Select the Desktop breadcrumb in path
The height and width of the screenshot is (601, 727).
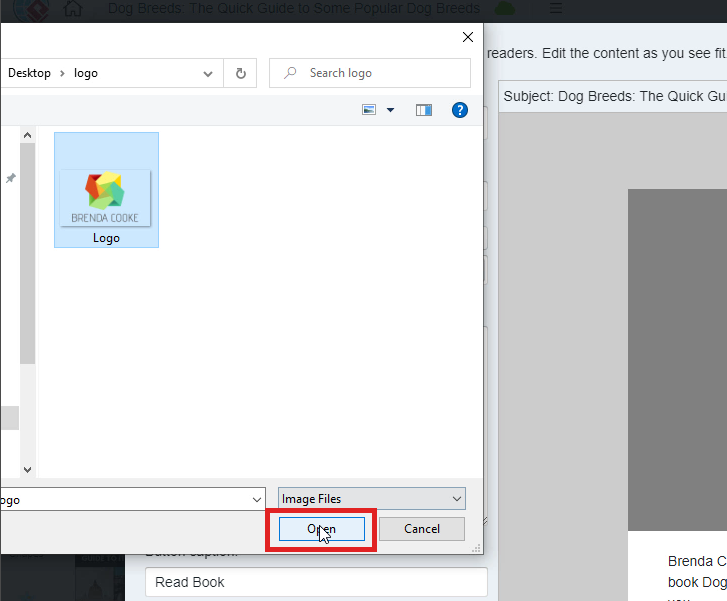coord(29,73)
